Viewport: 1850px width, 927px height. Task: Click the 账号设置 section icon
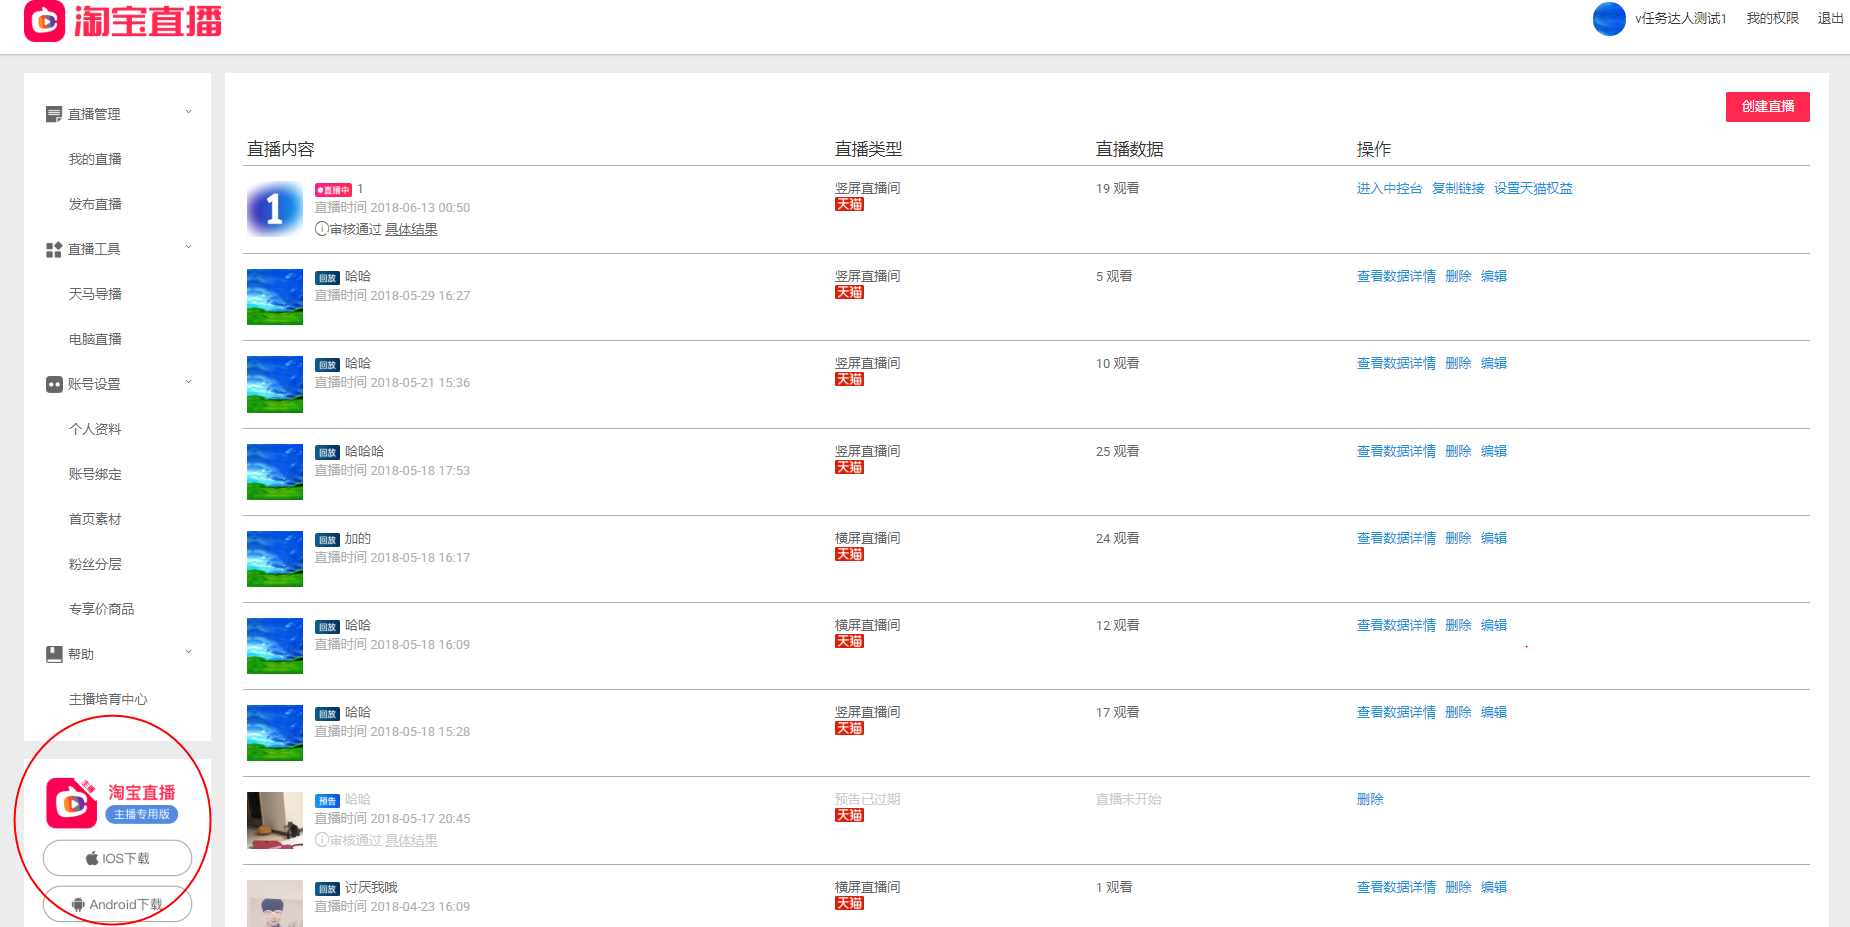click(54, 384)
